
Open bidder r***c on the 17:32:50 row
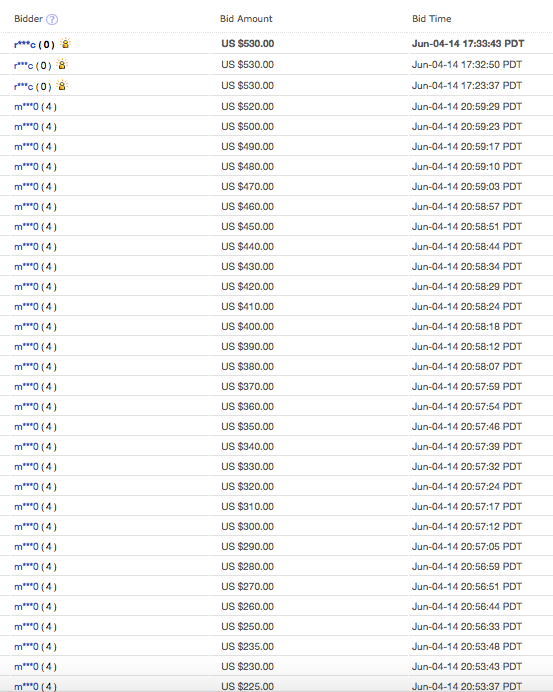click(23, 65)
